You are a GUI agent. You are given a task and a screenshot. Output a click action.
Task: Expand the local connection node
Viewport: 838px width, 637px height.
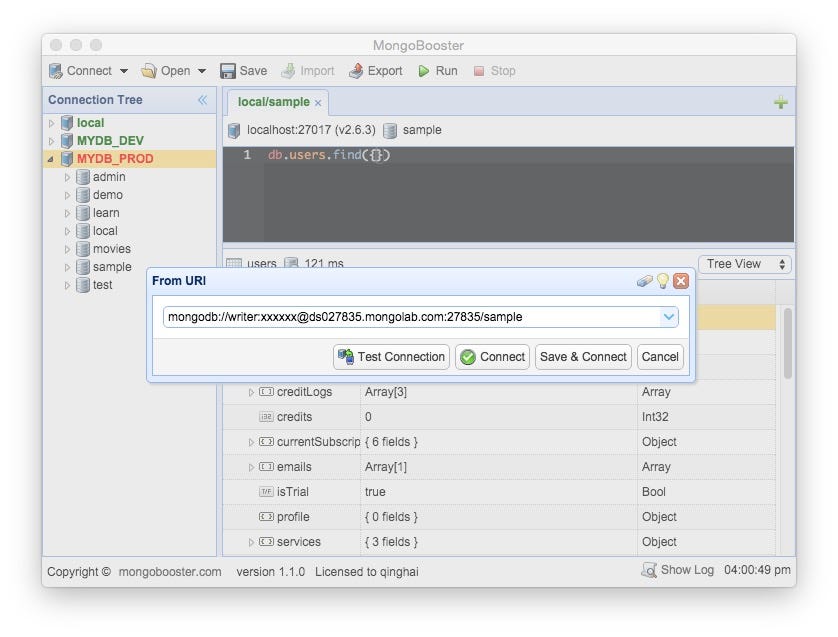[51, 123]
